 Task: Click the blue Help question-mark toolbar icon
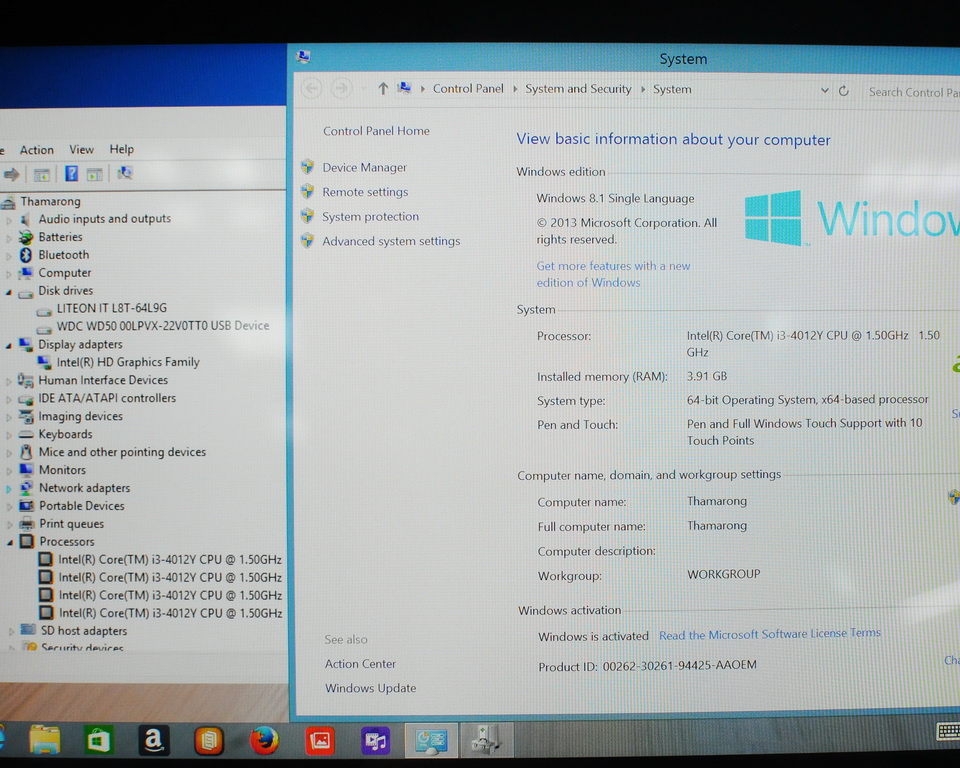(72, 174)
